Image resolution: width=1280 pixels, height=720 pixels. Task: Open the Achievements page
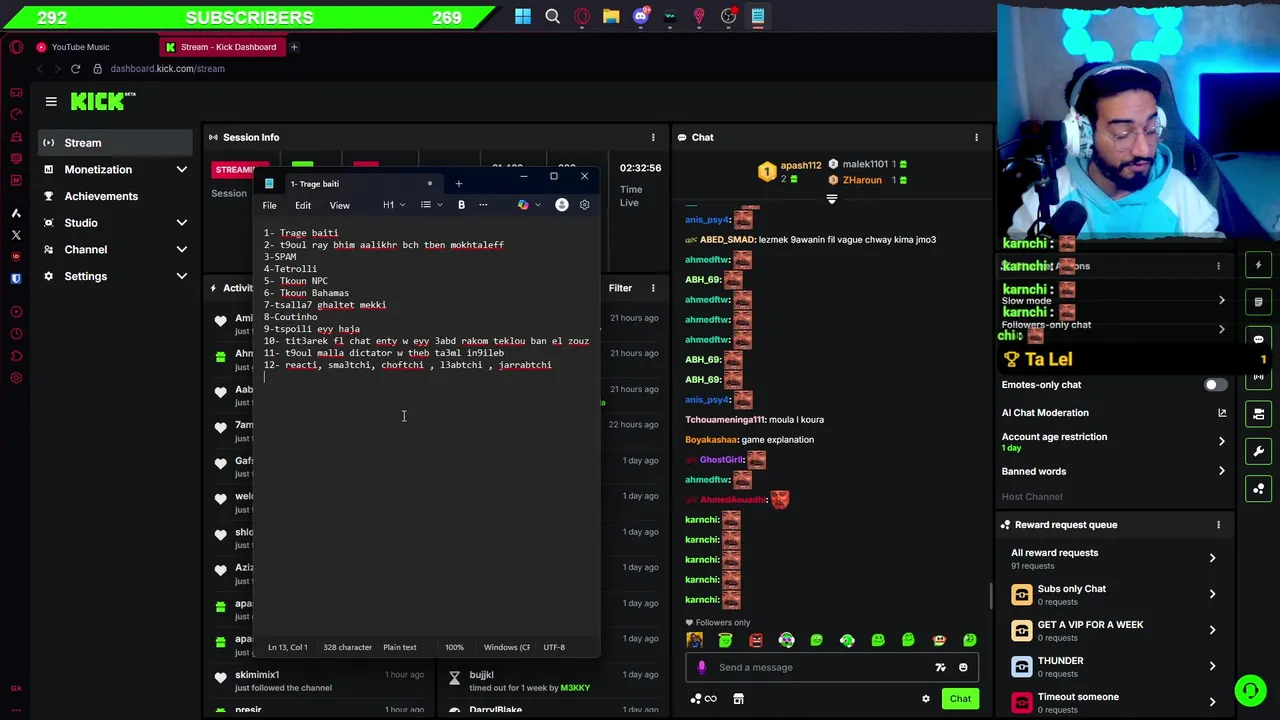pyautogui.click(x=115, y=196)
